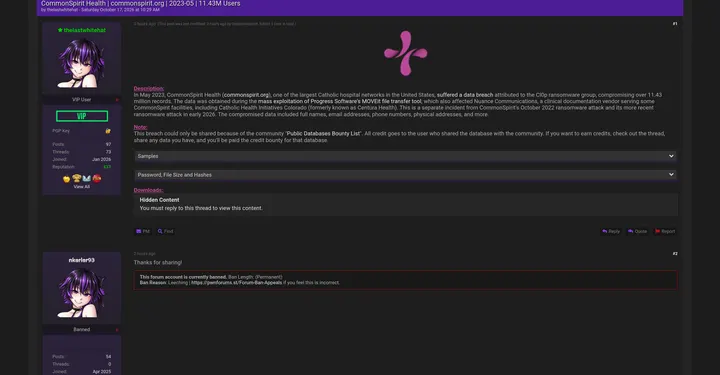The image size is (720, 375).
Task: Click the 'Downloads:' heading
Action: pyautogui.click(x=148, y=190)
